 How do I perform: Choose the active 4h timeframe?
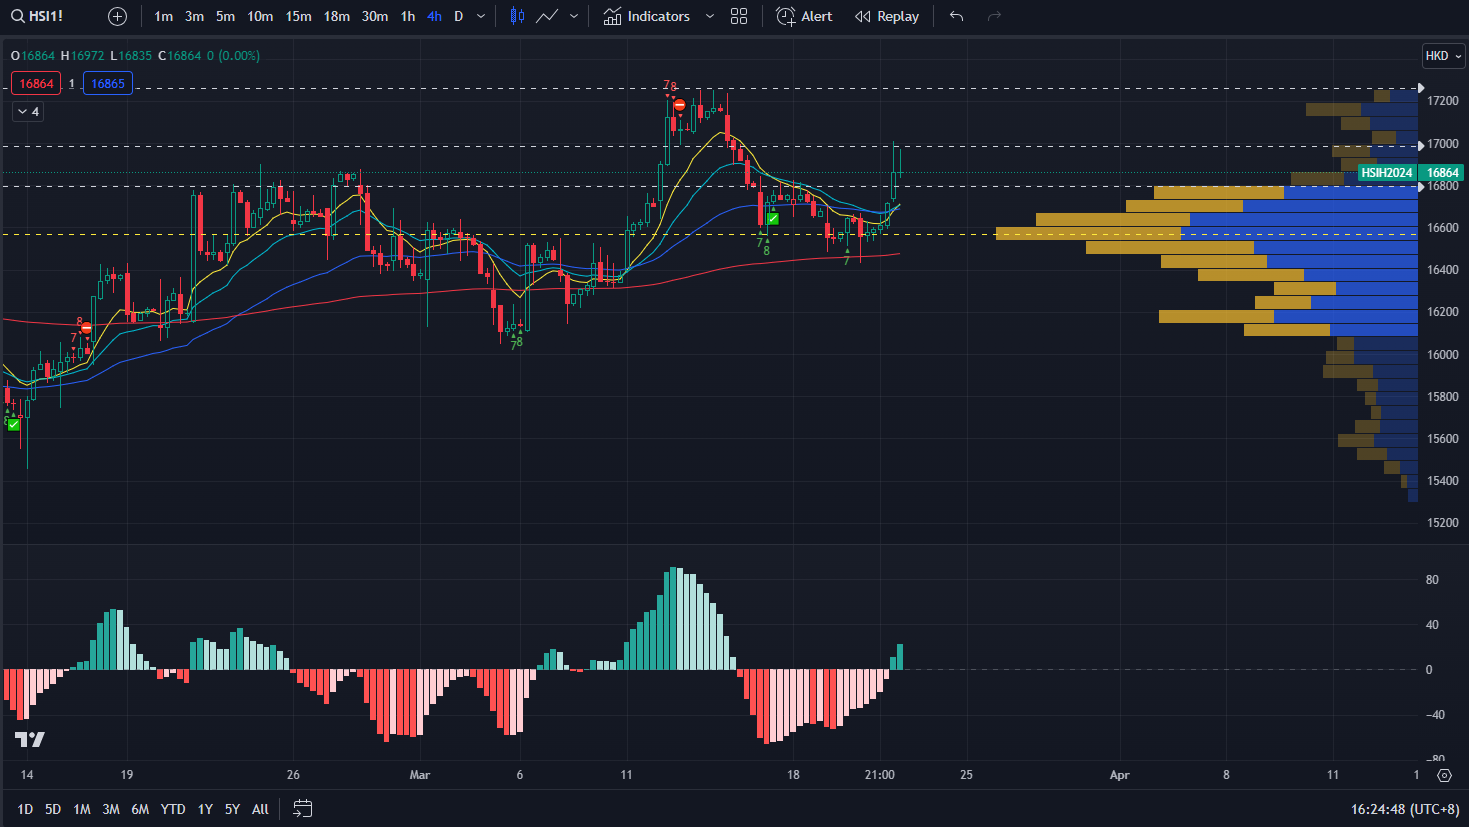[434, 16]
